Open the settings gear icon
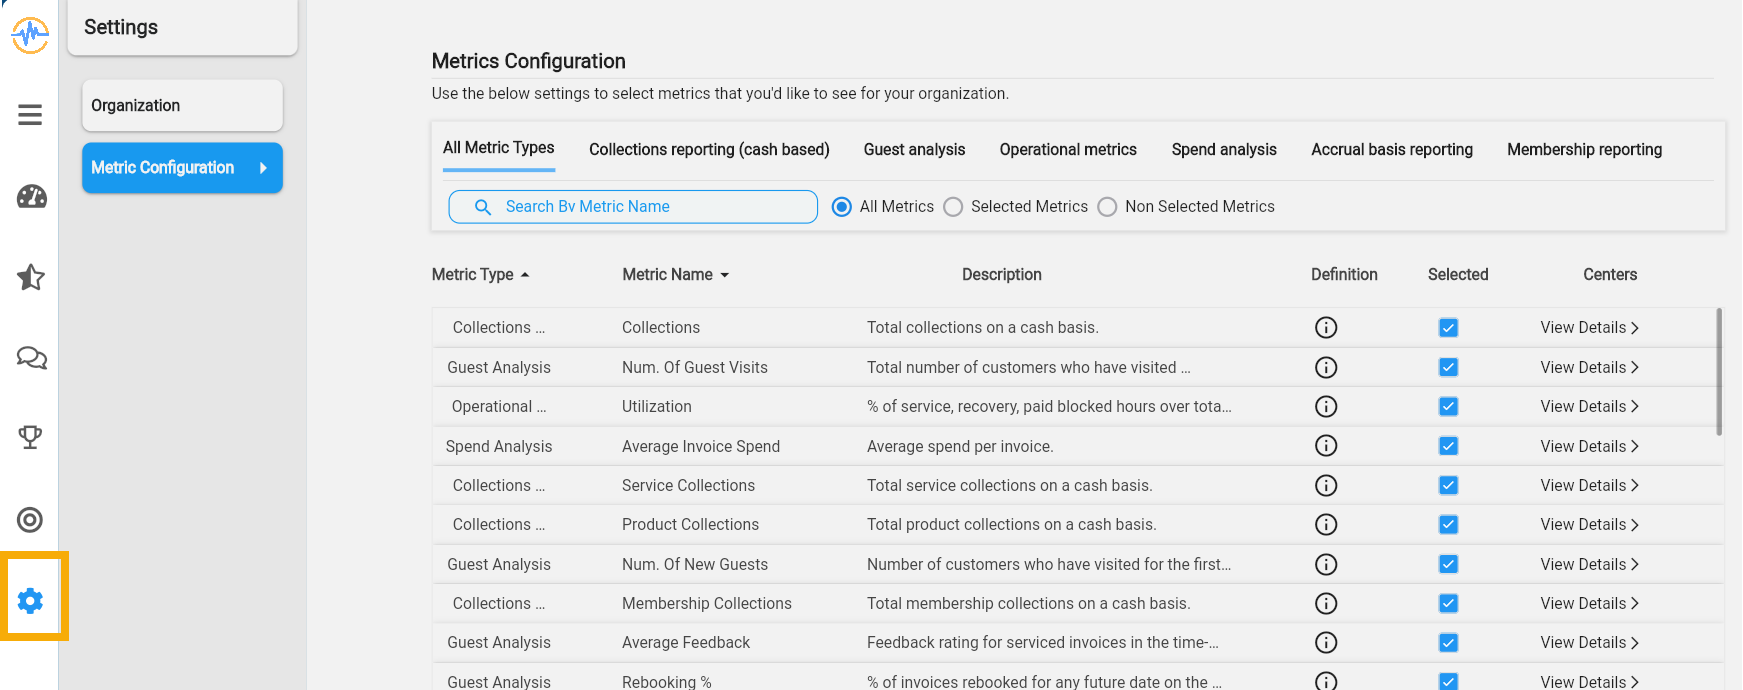Viewport: 1743px width, 690px height. (x=30, y=601)
